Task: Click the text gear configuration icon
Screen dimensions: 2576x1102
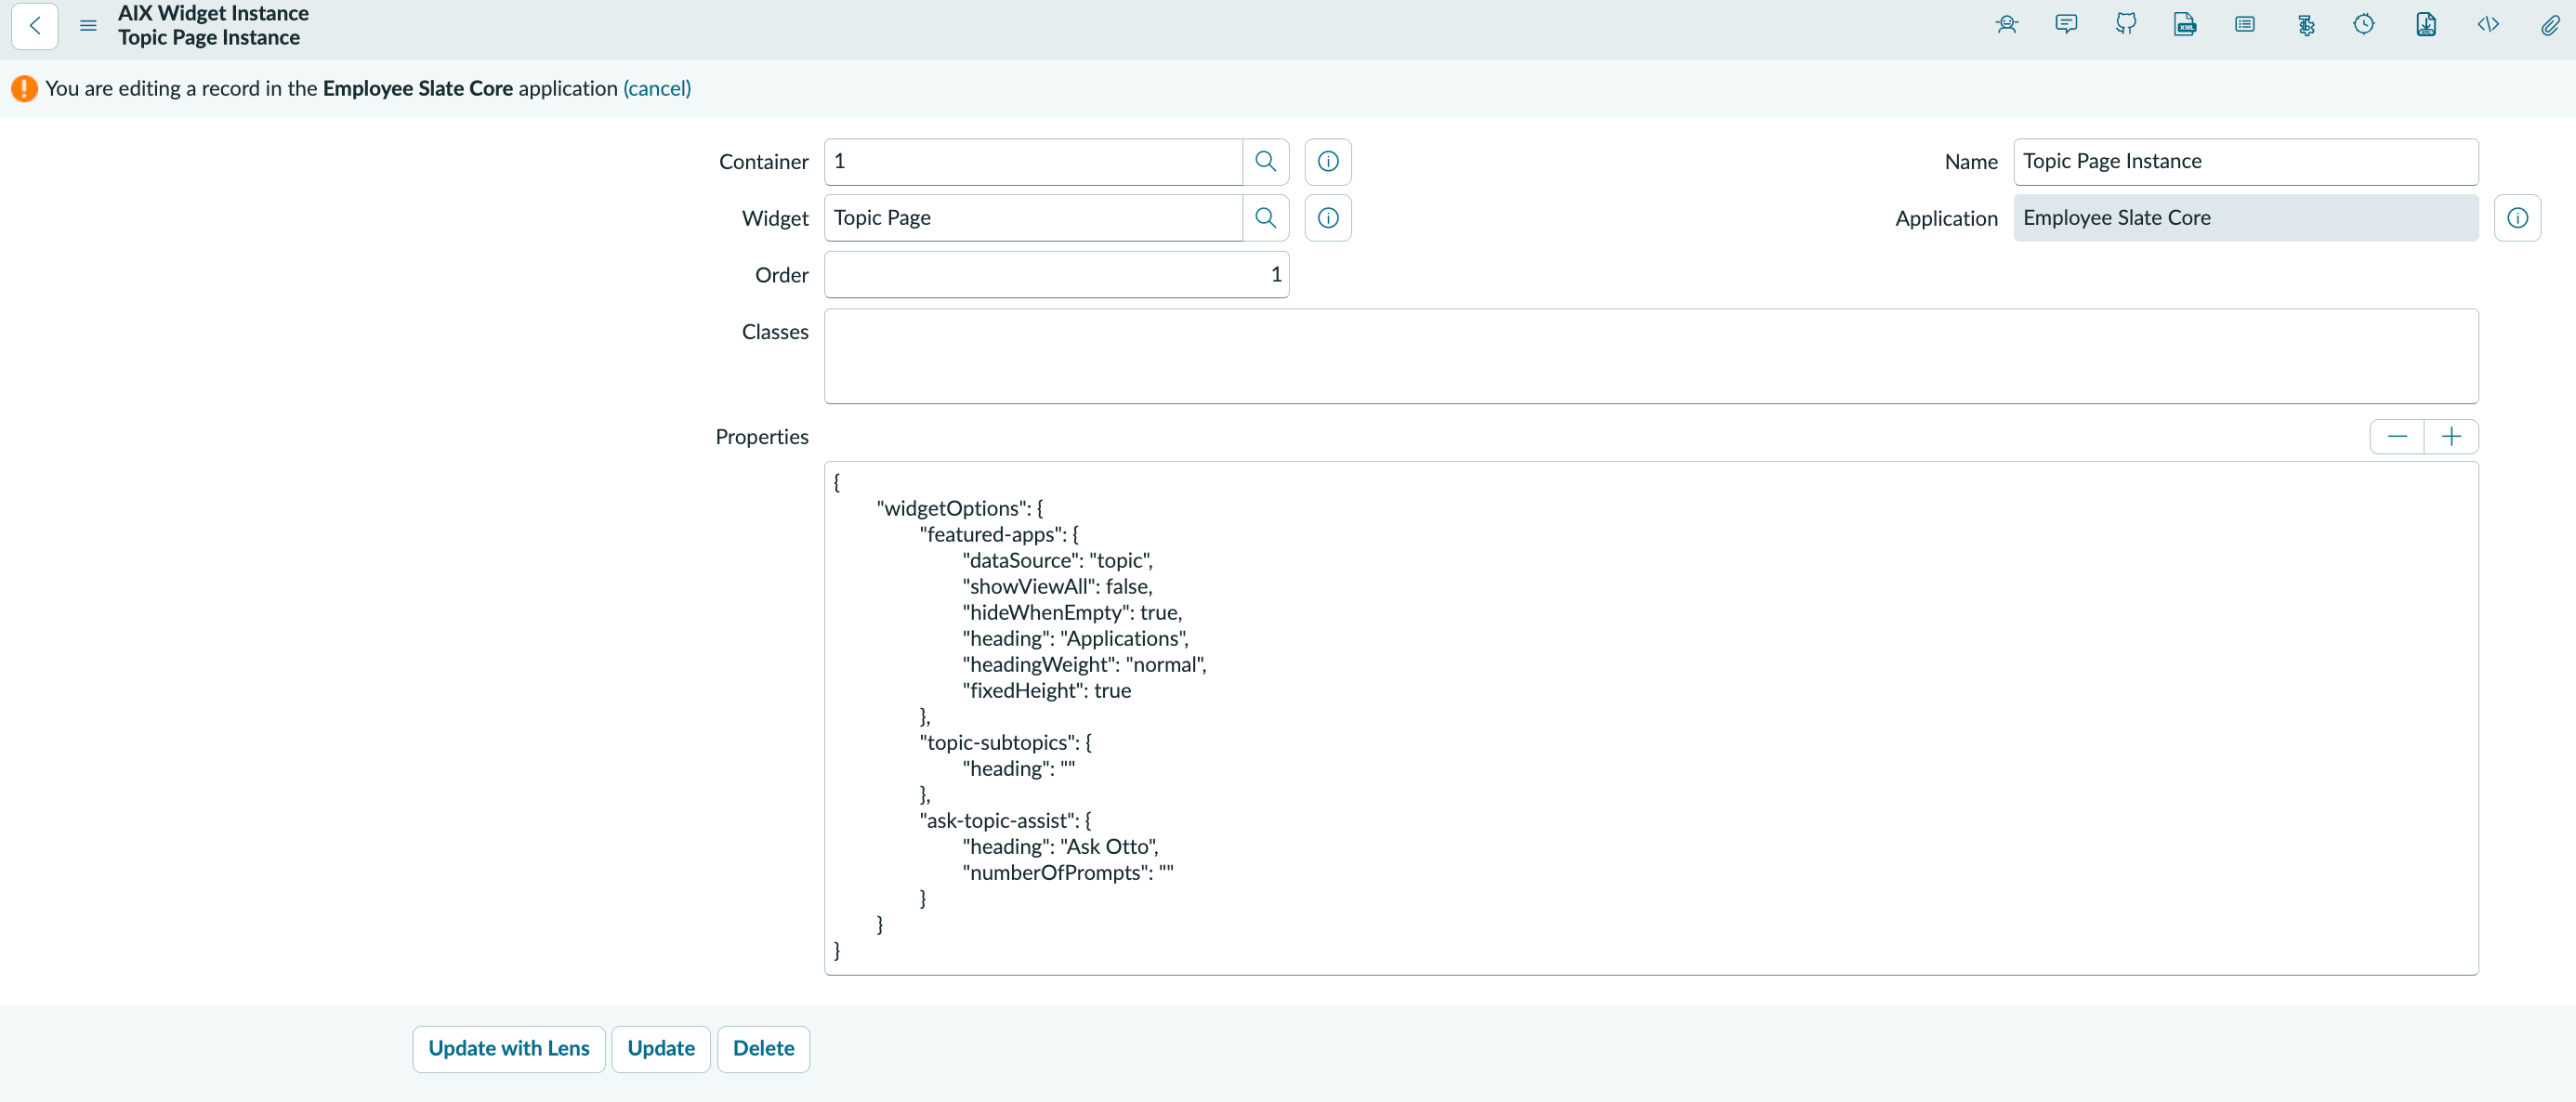Action: 2305,25
